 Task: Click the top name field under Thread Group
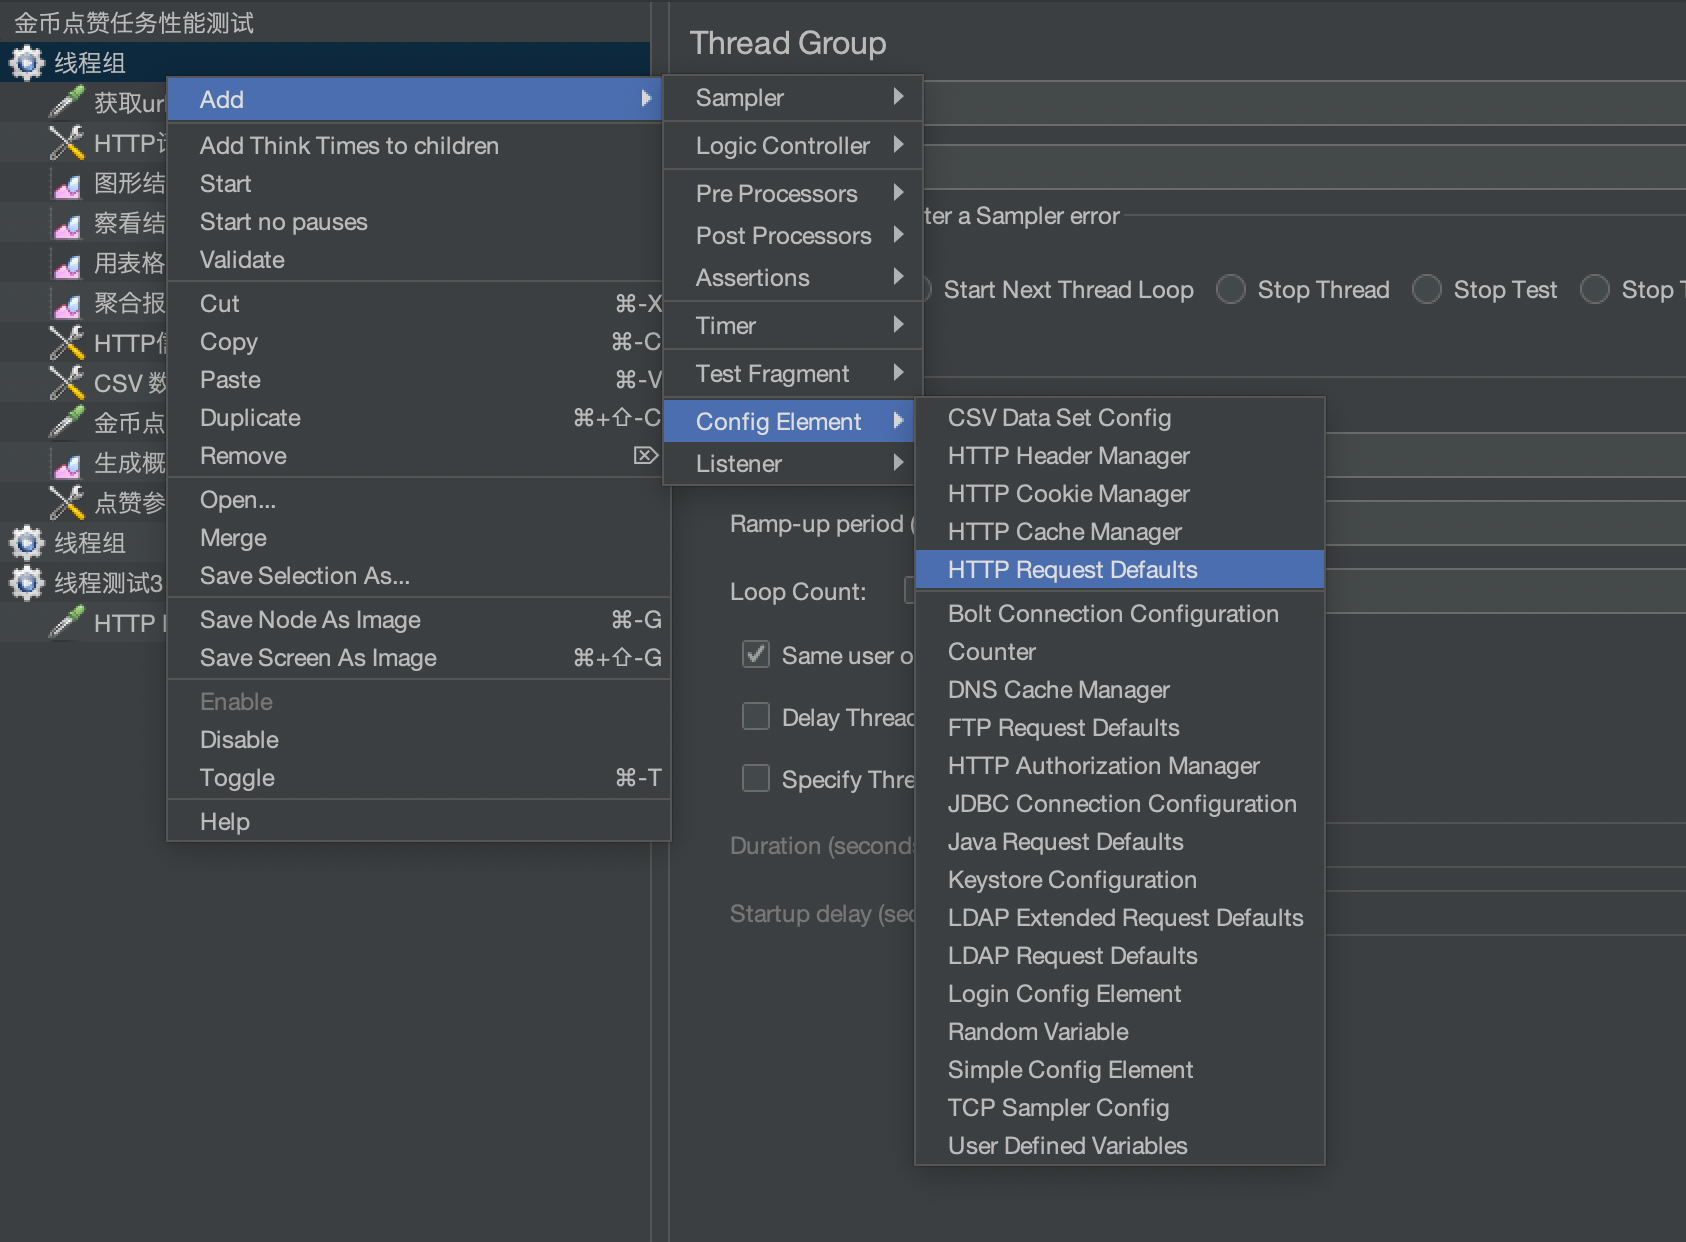[x=1300, y=103]
